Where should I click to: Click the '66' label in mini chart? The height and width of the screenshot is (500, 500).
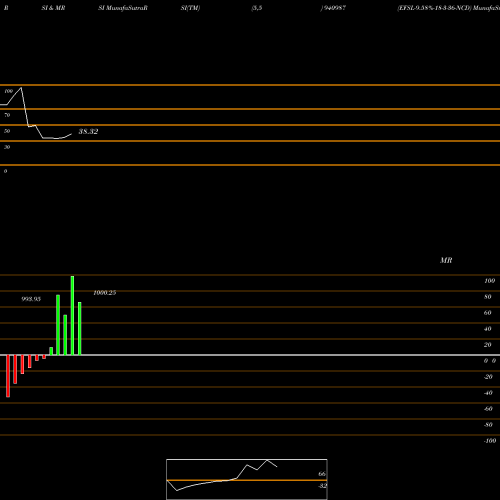pyautogui.click(x=322, y=474)
